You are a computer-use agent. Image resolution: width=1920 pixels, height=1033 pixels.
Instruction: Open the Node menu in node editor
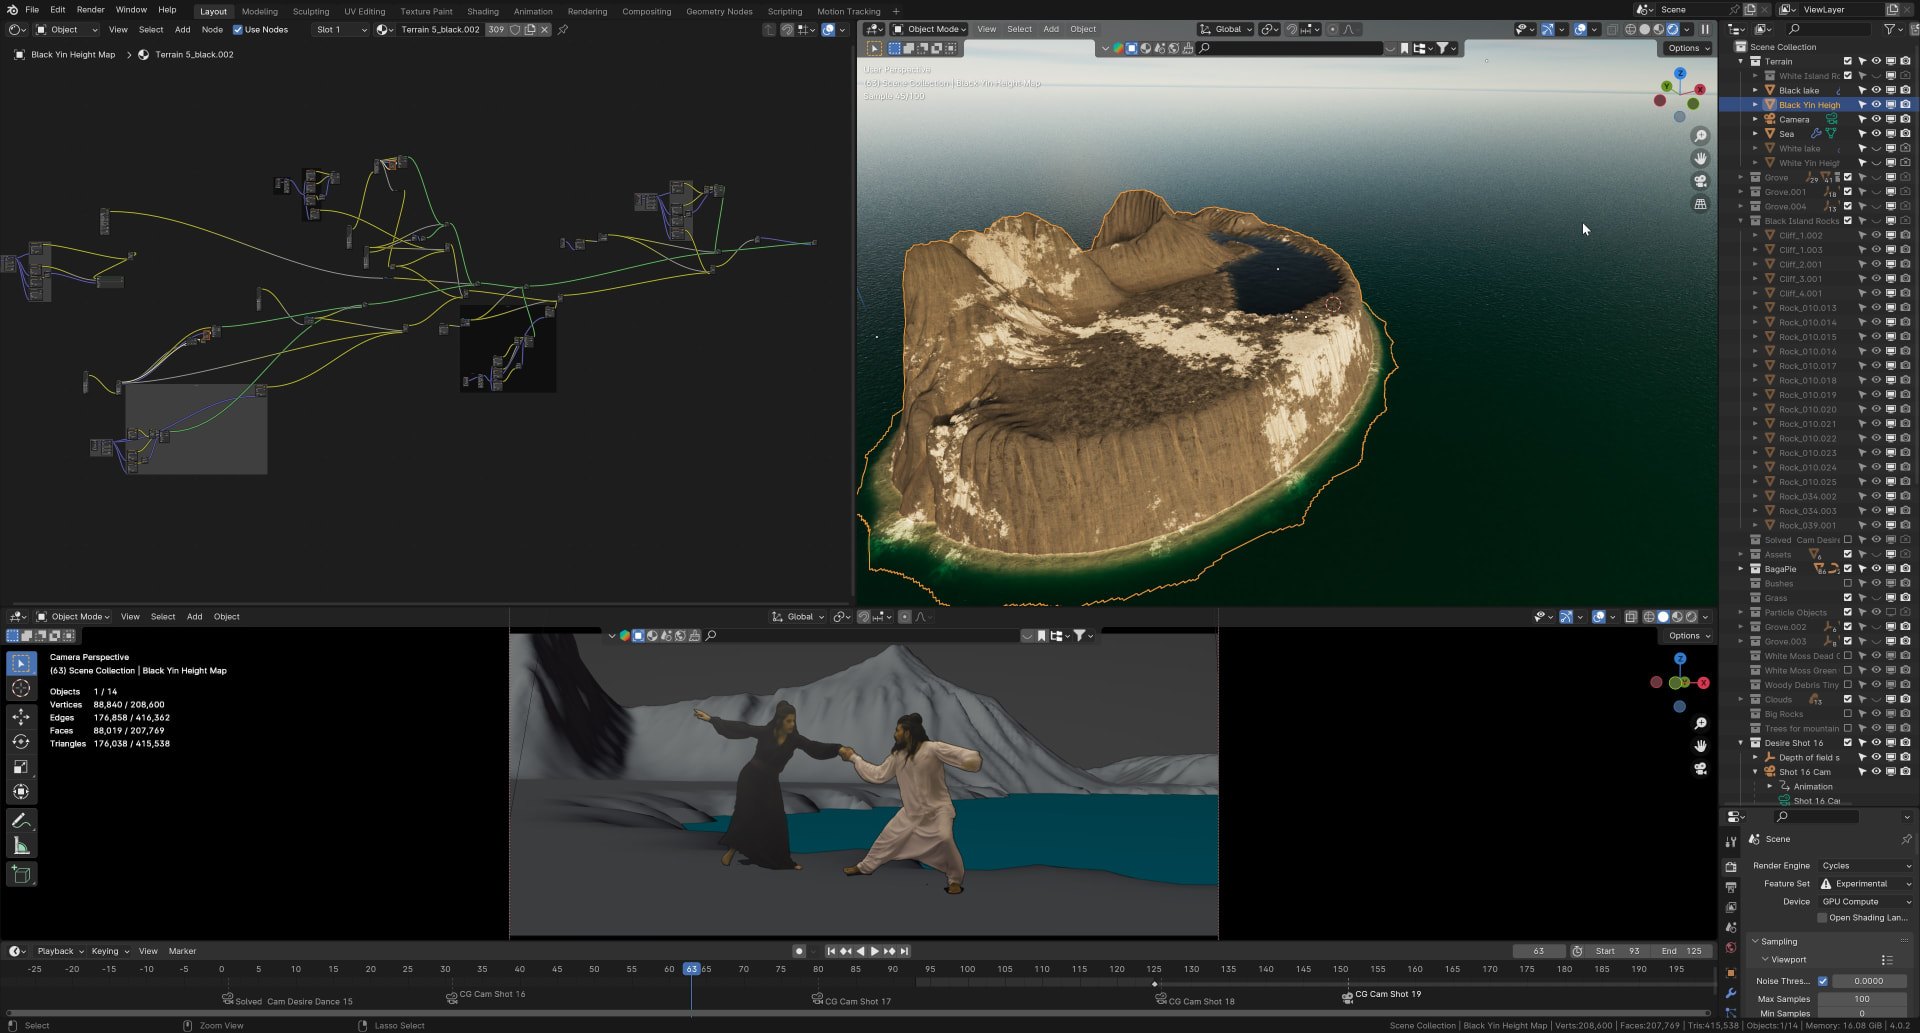coord(212,30)
